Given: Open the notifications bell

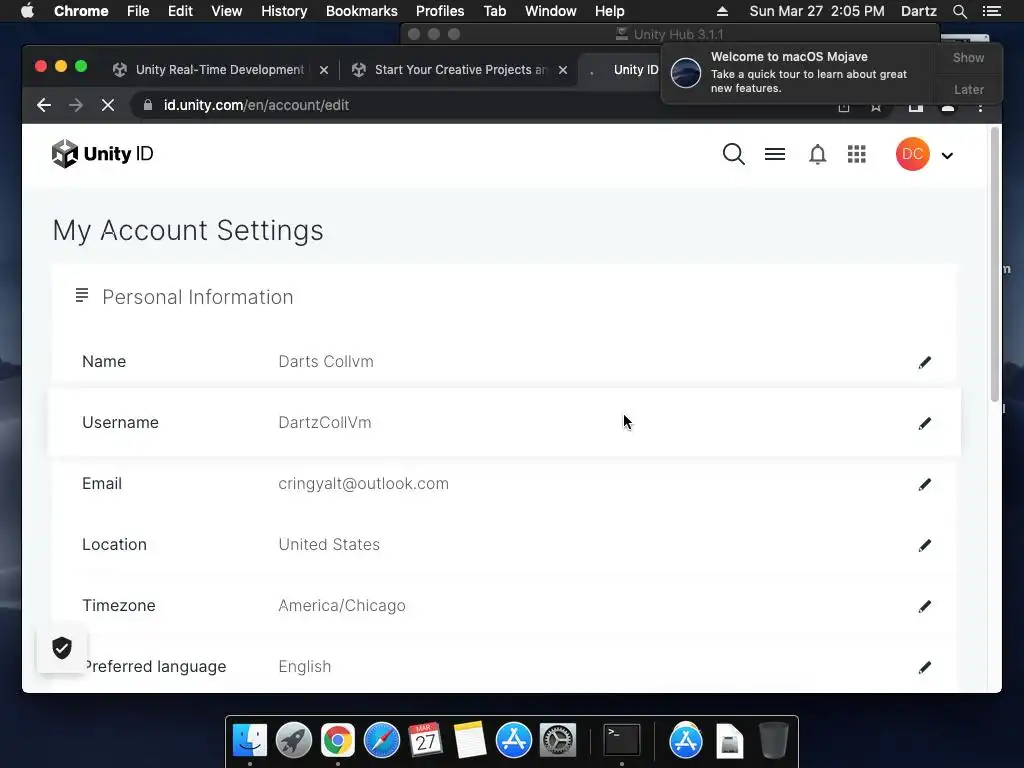Looking at the screenshot, I should pyautogui.click(x=817, y=154).
